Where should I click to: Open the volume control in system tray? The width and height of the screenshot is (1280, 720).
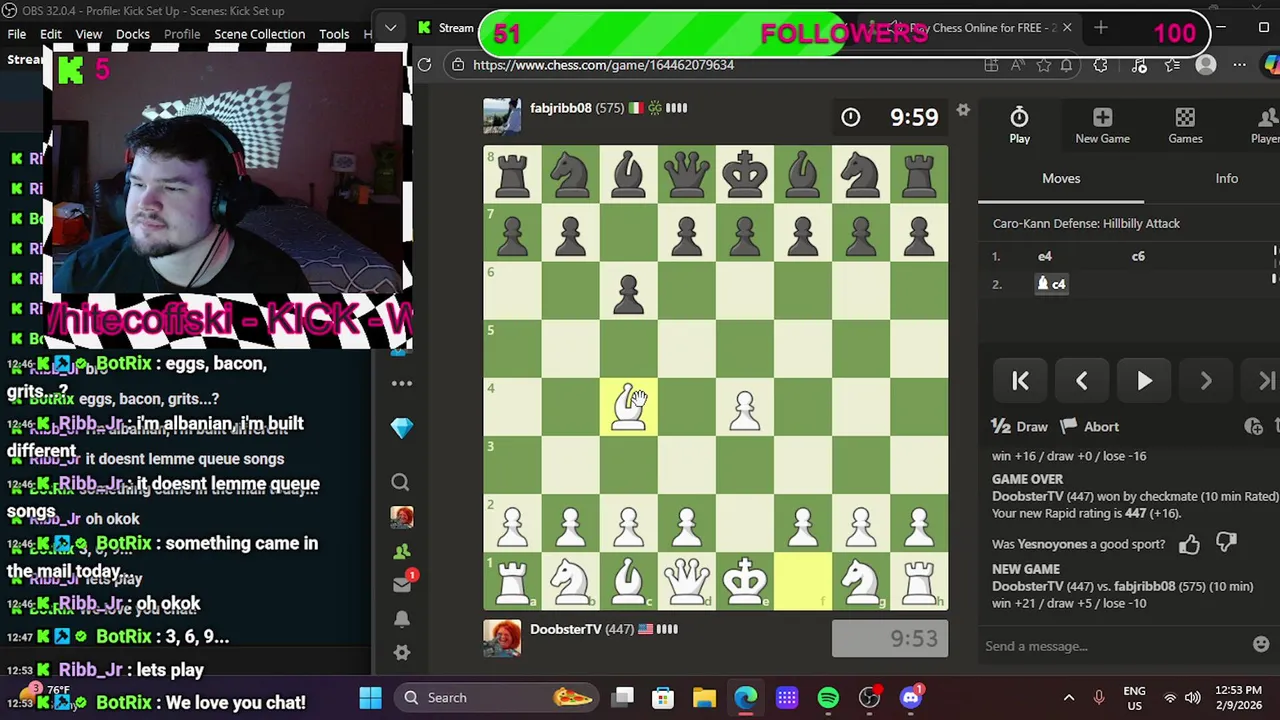1192,698
